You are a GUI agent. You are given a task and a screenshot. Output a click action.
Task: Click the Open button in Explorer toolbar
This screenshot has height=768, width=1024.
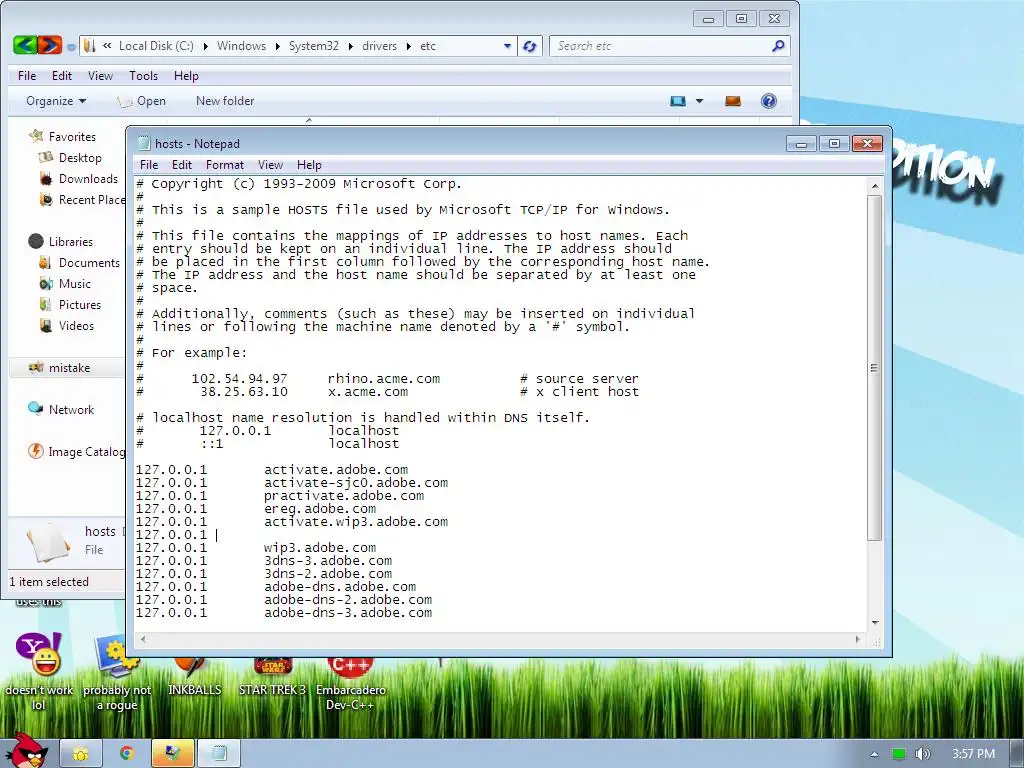(x=142, y=101)
